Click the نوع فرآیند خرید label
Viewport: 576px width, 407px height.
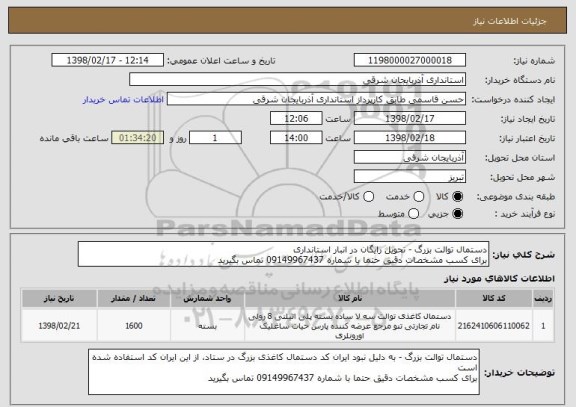pos(525,214)
